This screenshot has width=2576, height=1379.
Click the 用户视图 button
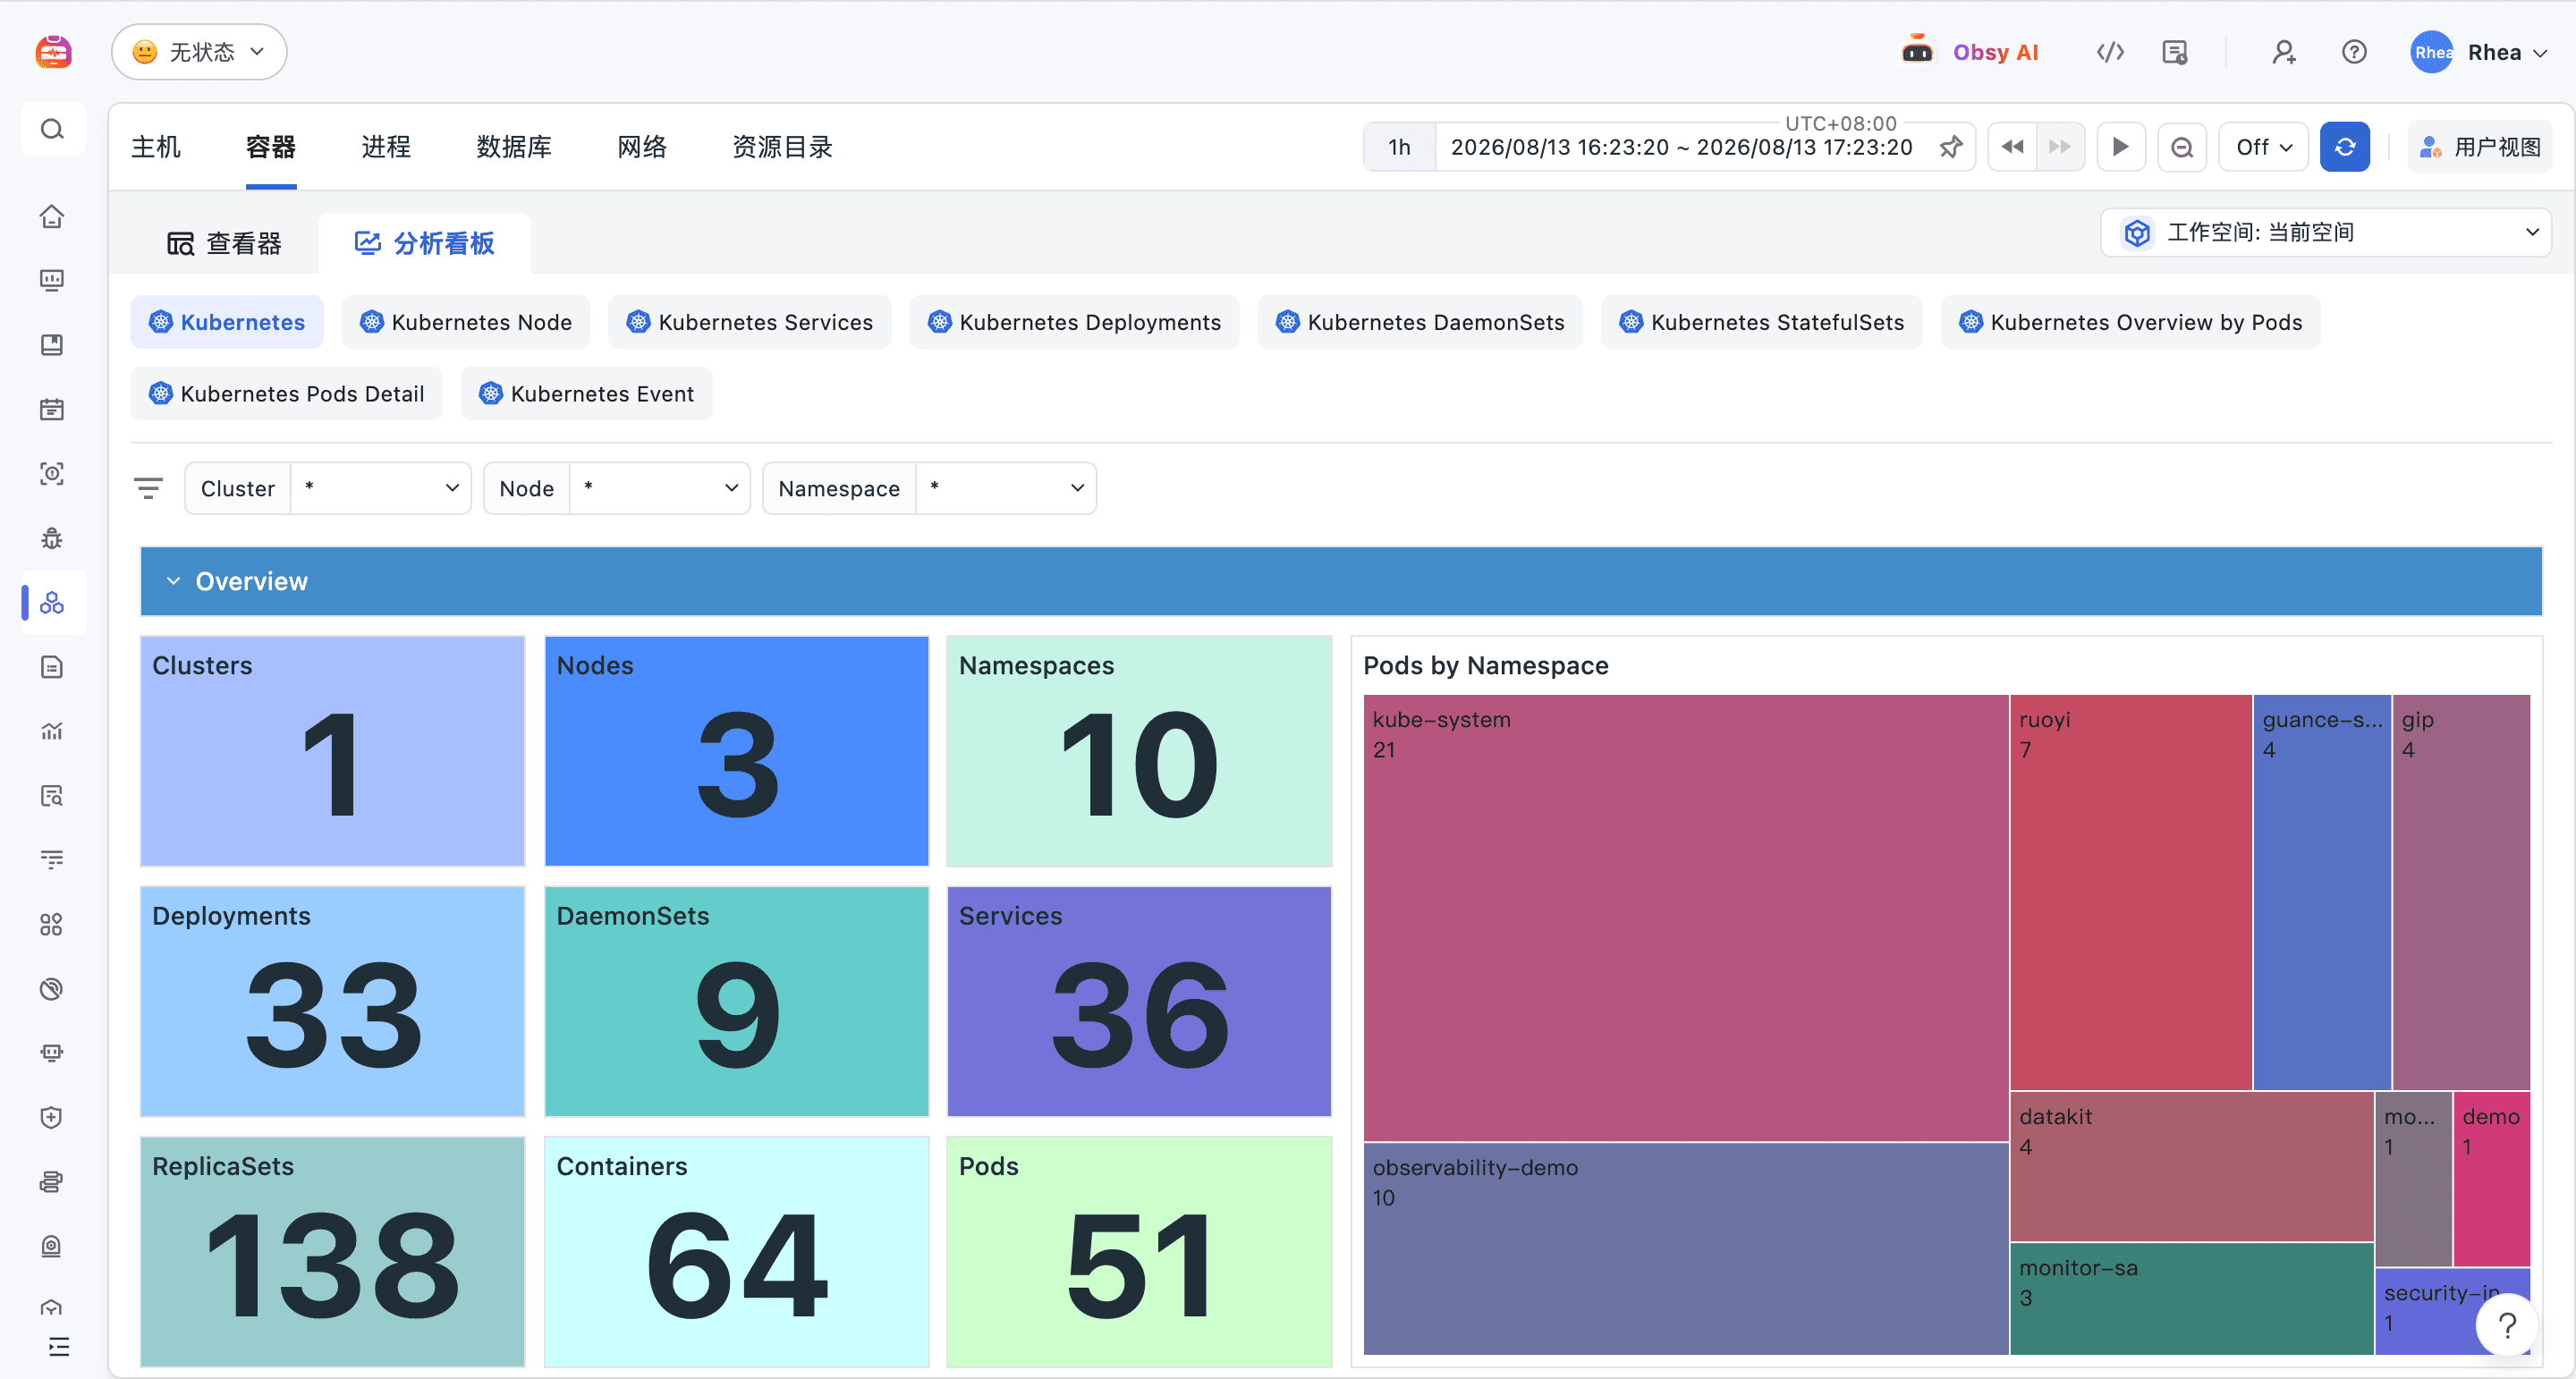point(2480,147)
